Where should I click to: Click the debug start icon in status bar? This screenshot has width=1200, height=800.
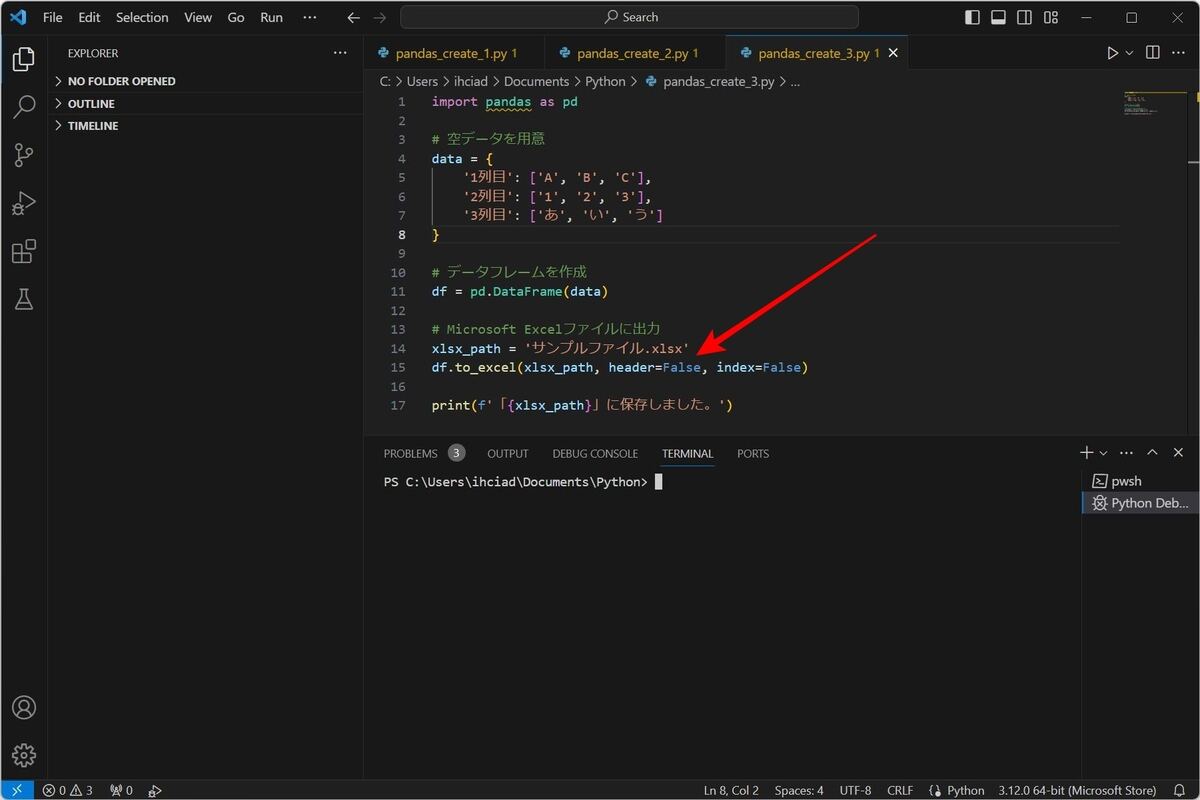(155, 790)
